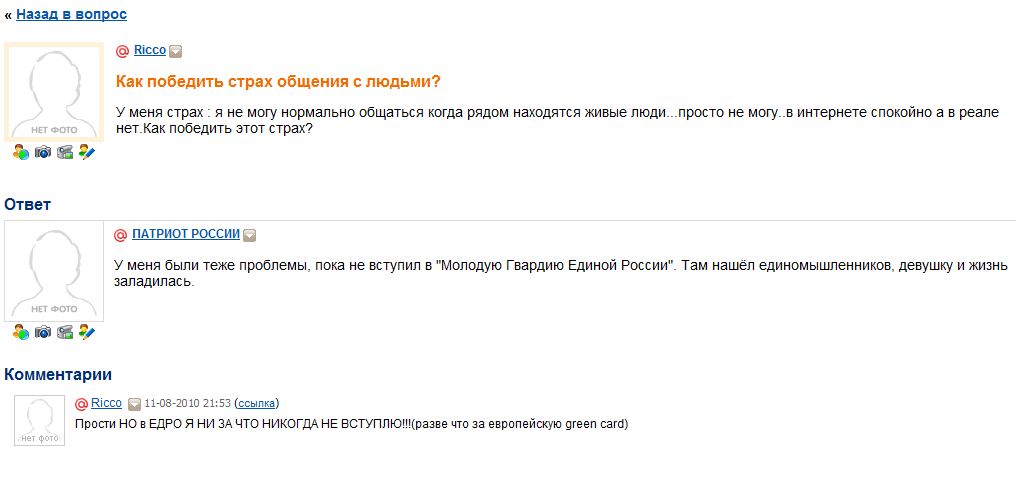The height and width of the screenshot is (488, 1016).
Task: Click the video icon under ПАТРИОТ РОССИИ's avatar
Action: point(65,332)
